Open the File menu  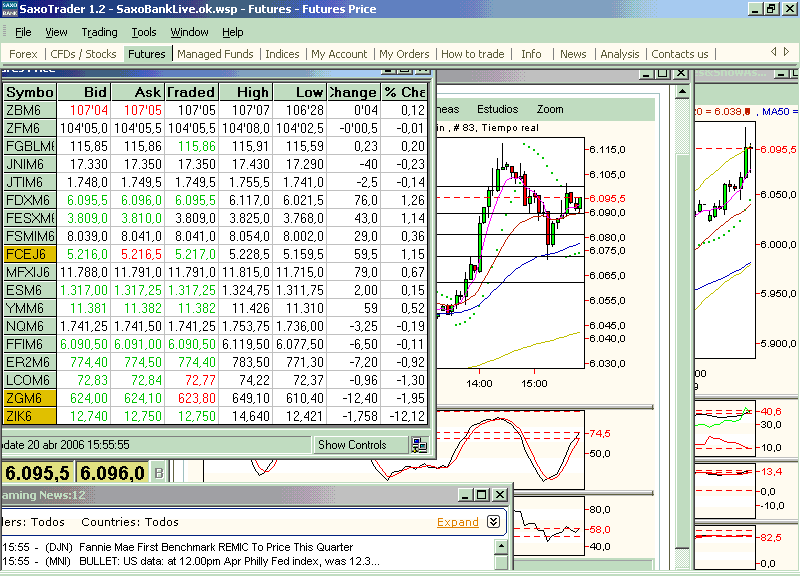[23, 32]
